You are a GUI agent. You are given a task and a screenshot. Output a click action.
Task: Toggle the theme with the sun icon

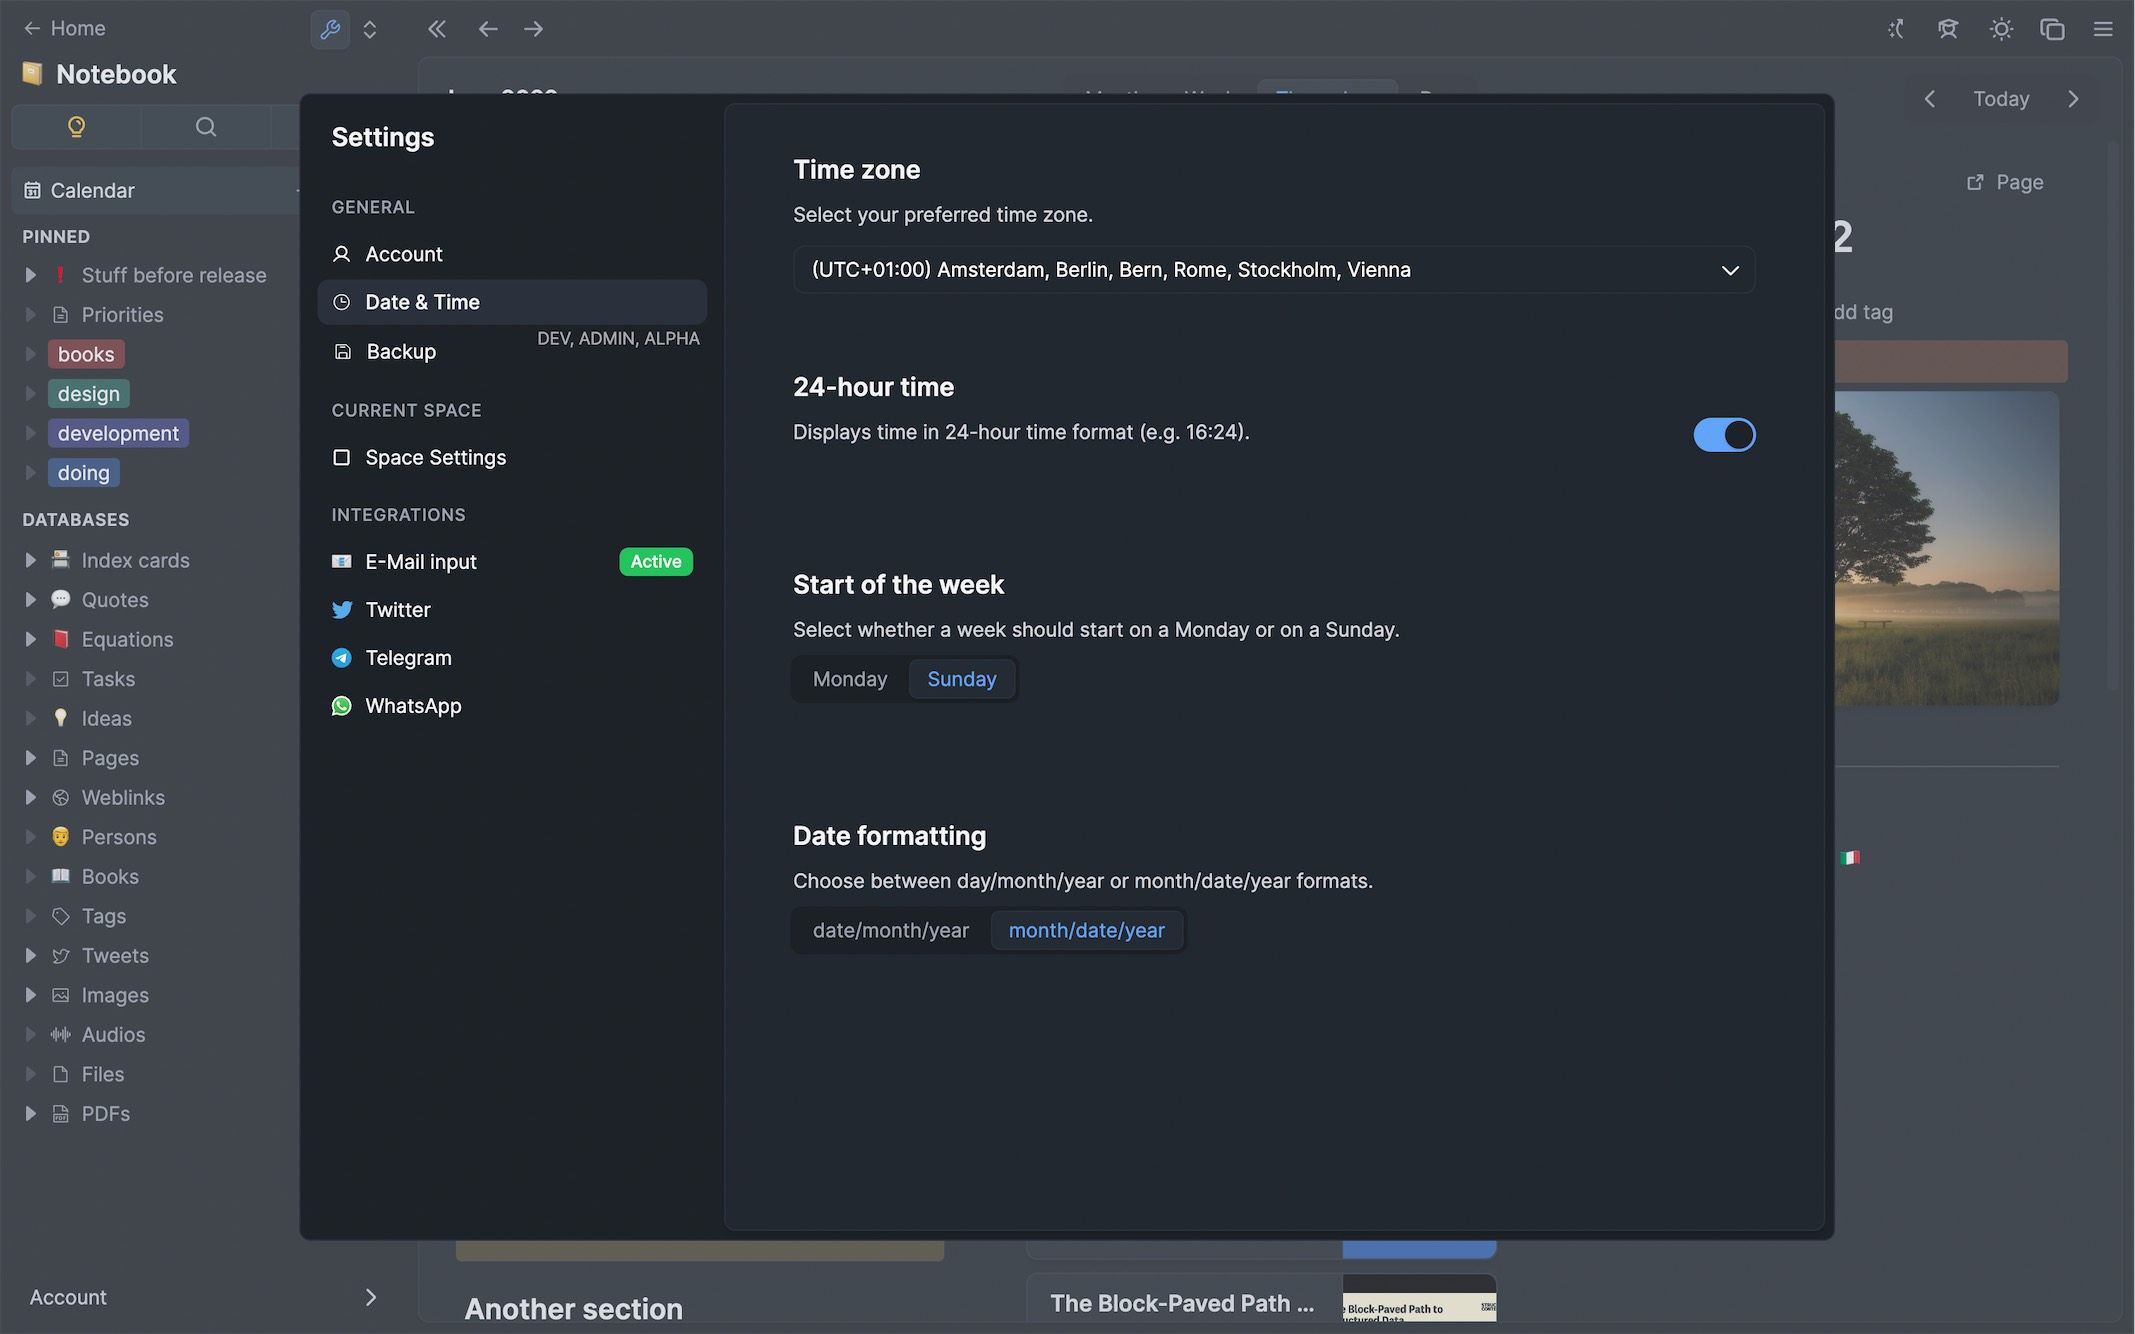coord(2001,29)
